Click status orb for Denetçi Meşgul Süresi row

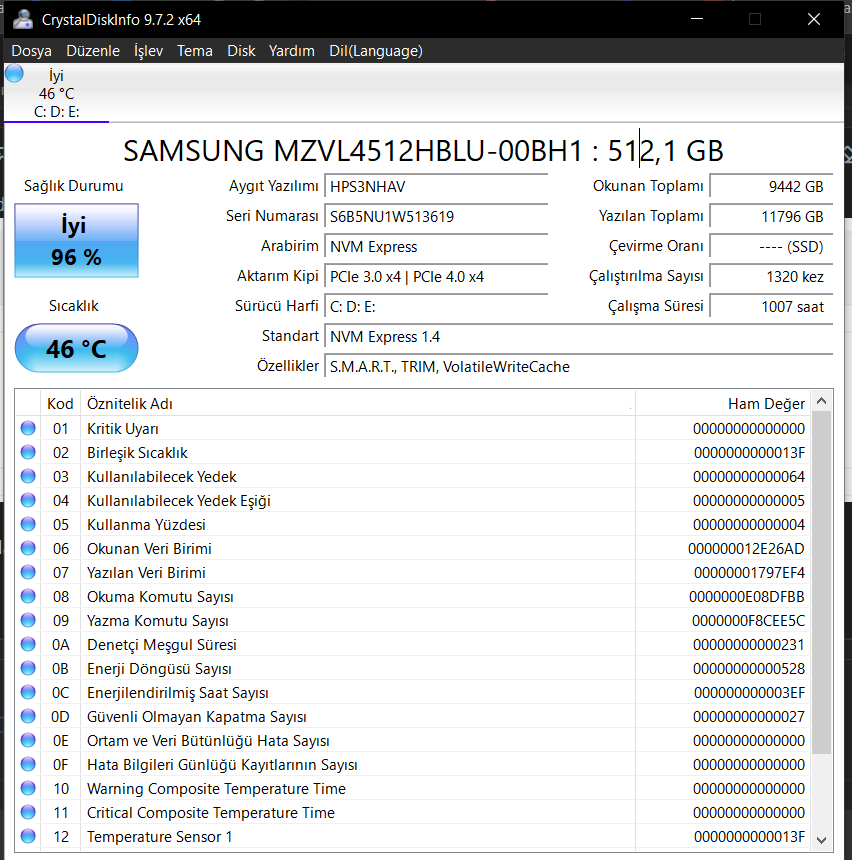click(28, 644)
